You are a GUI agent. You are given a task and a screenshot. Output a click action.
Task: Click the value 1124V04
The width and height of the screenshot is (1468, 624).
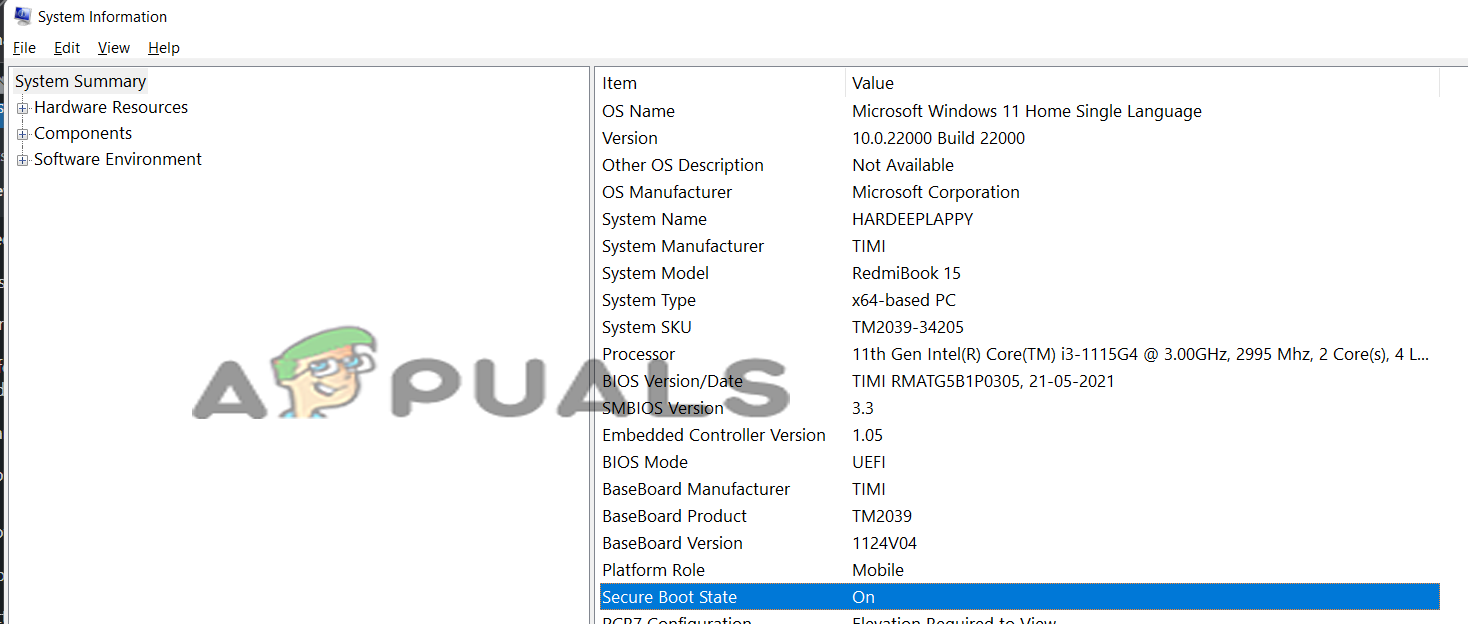click(x=884, y=543)
